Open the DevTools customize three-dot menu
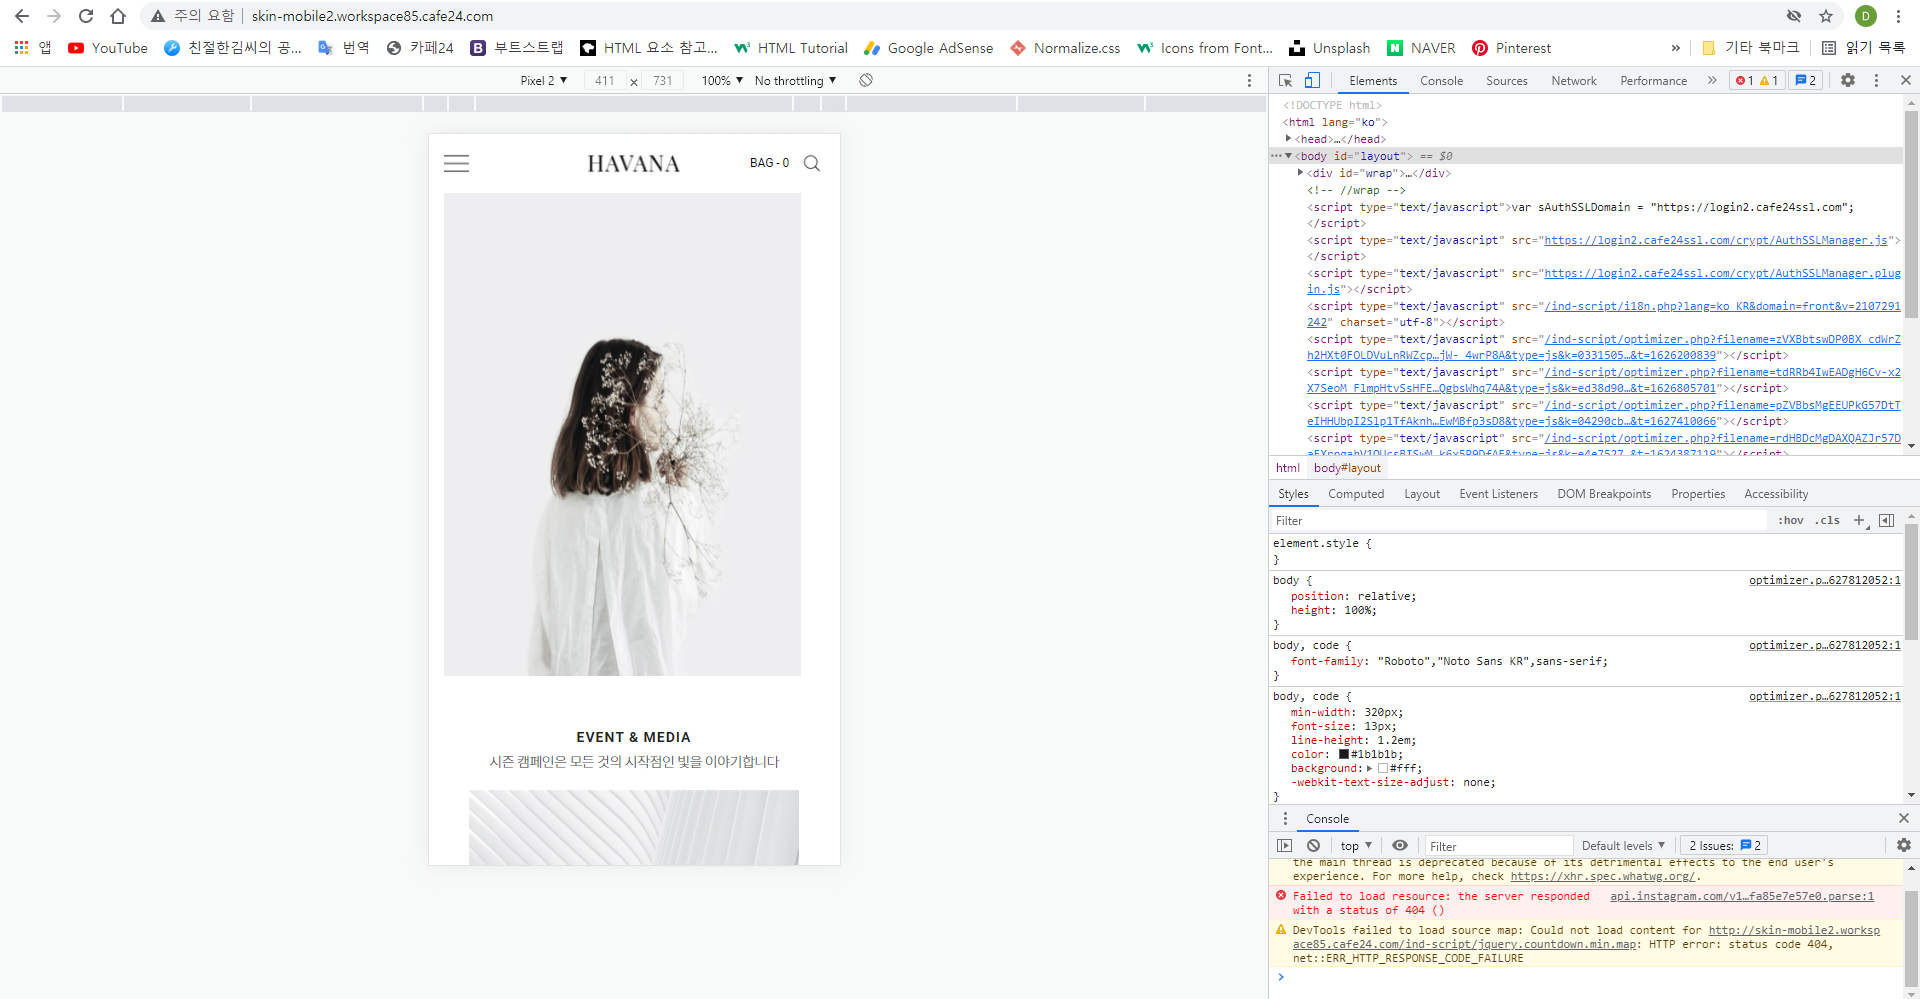1920x999 pixels. (x=1876, y=80)
